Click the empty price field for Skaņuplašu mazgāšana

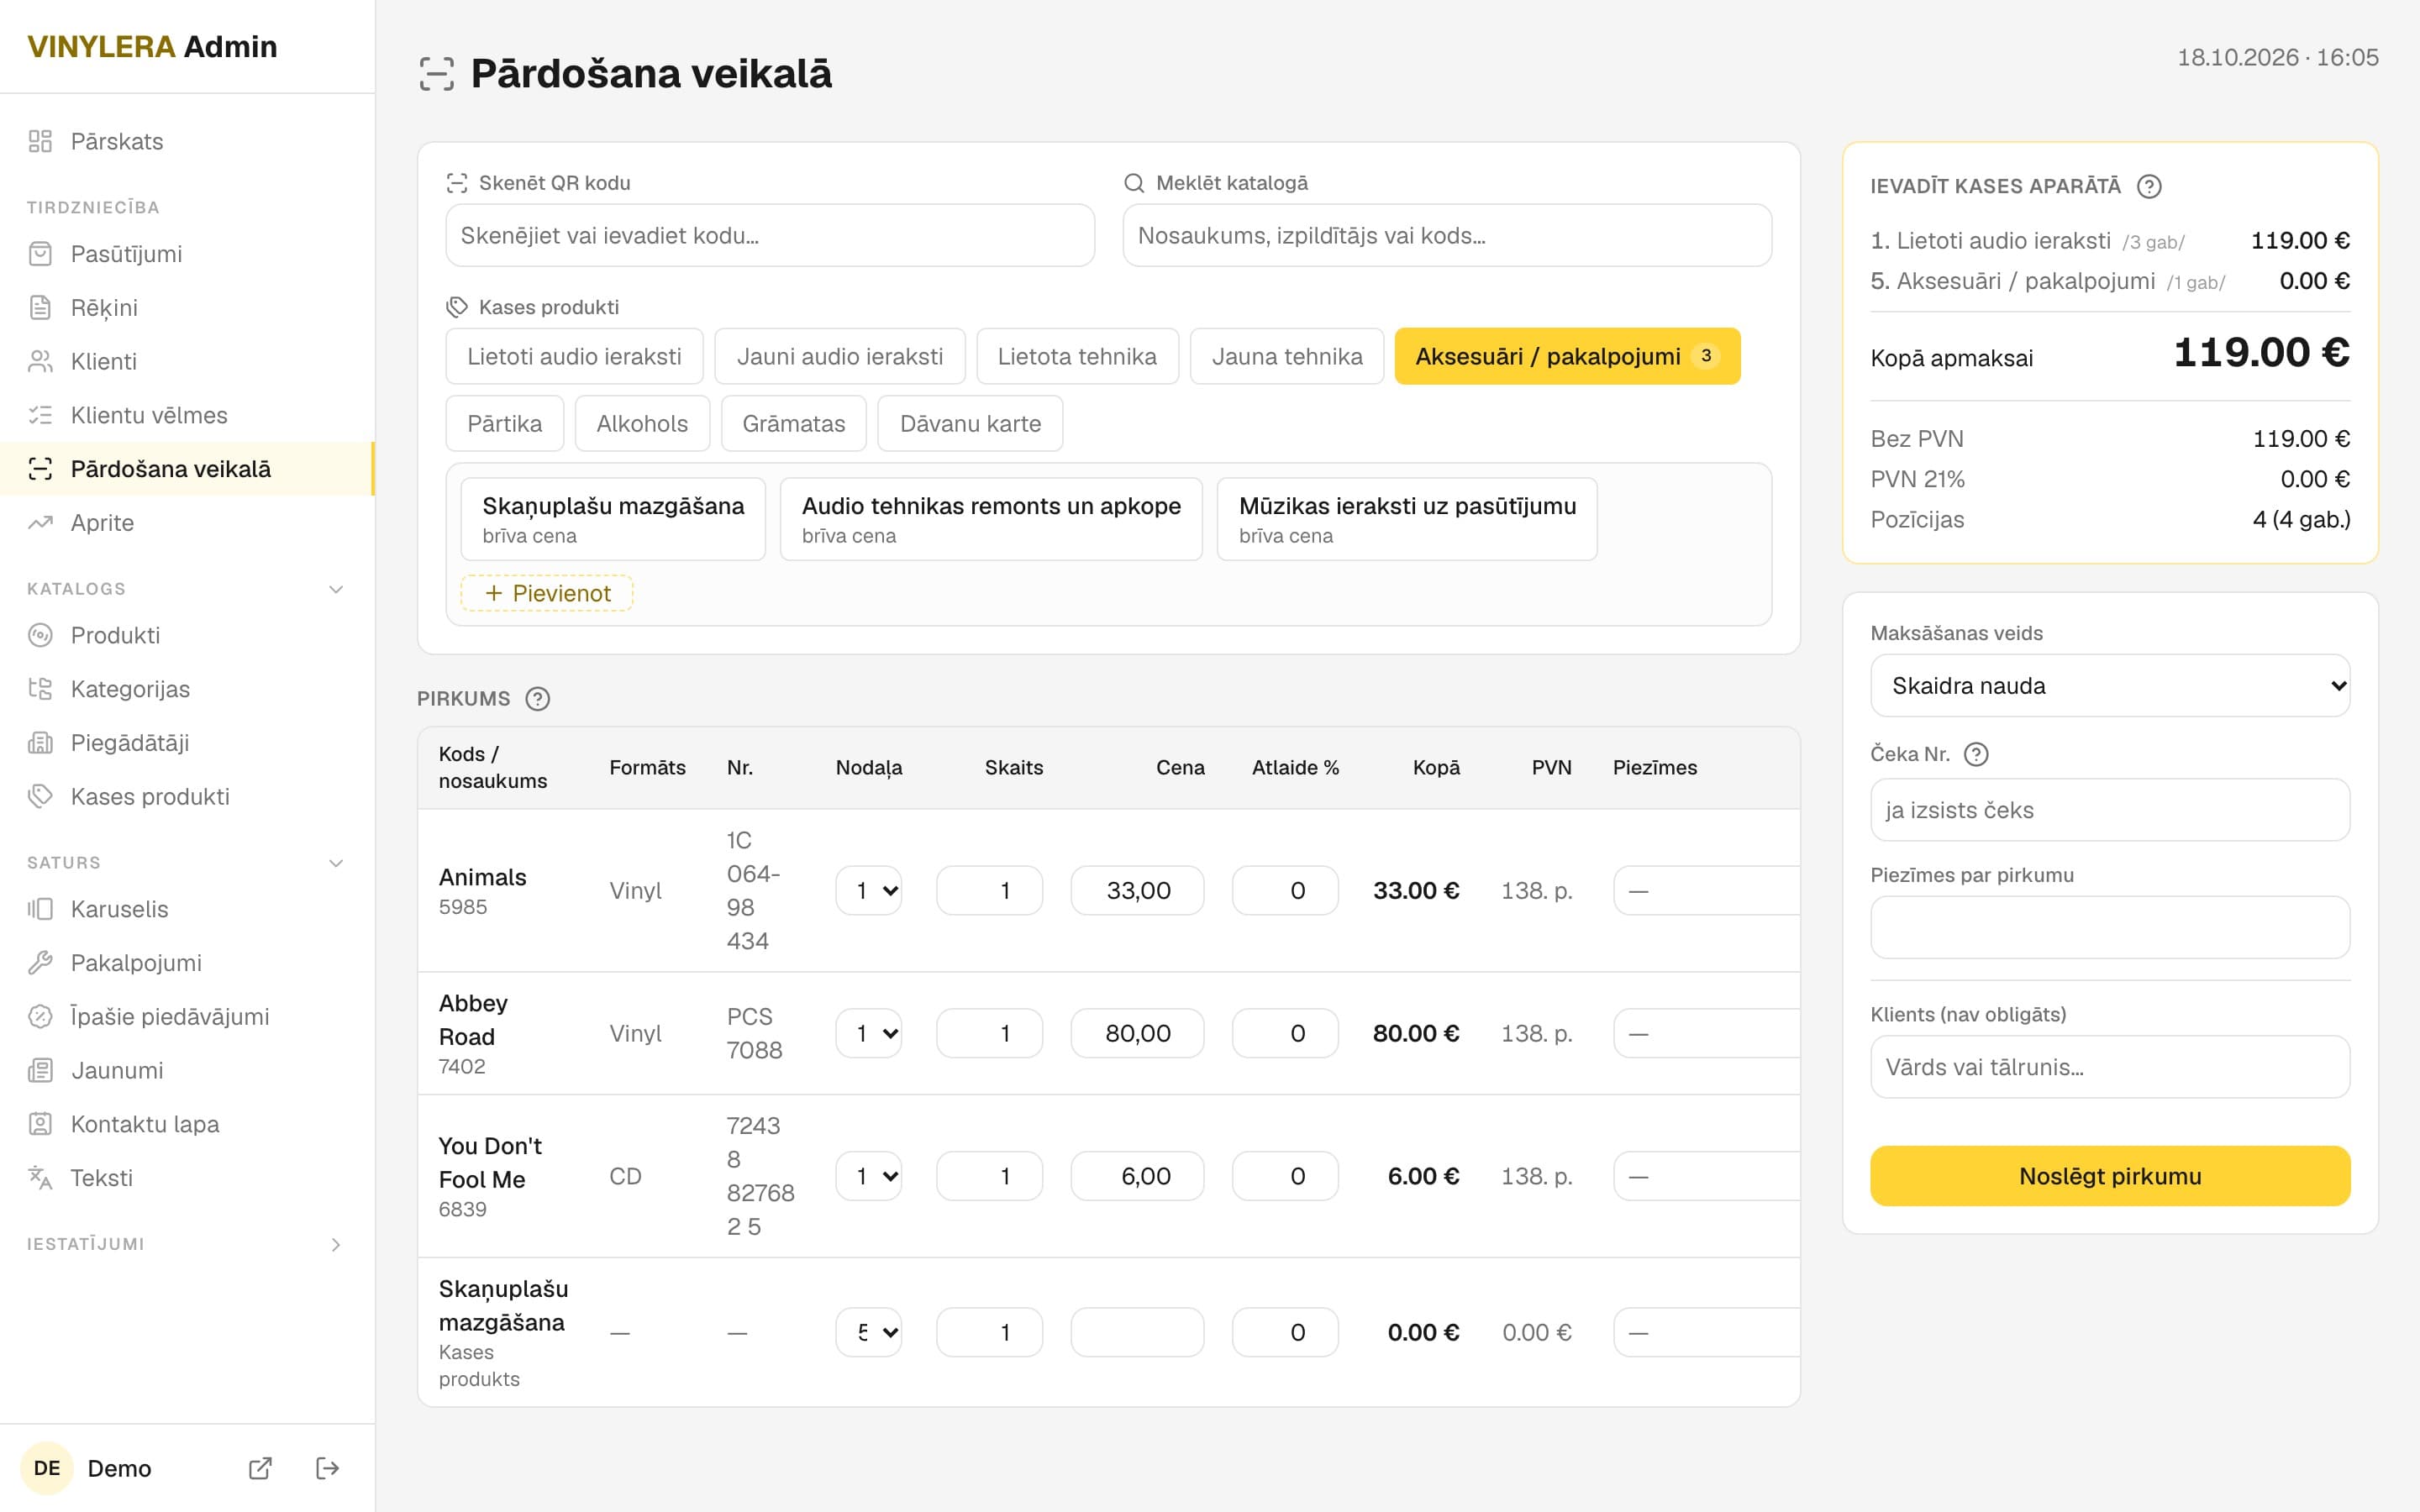pos(1137,1332)
